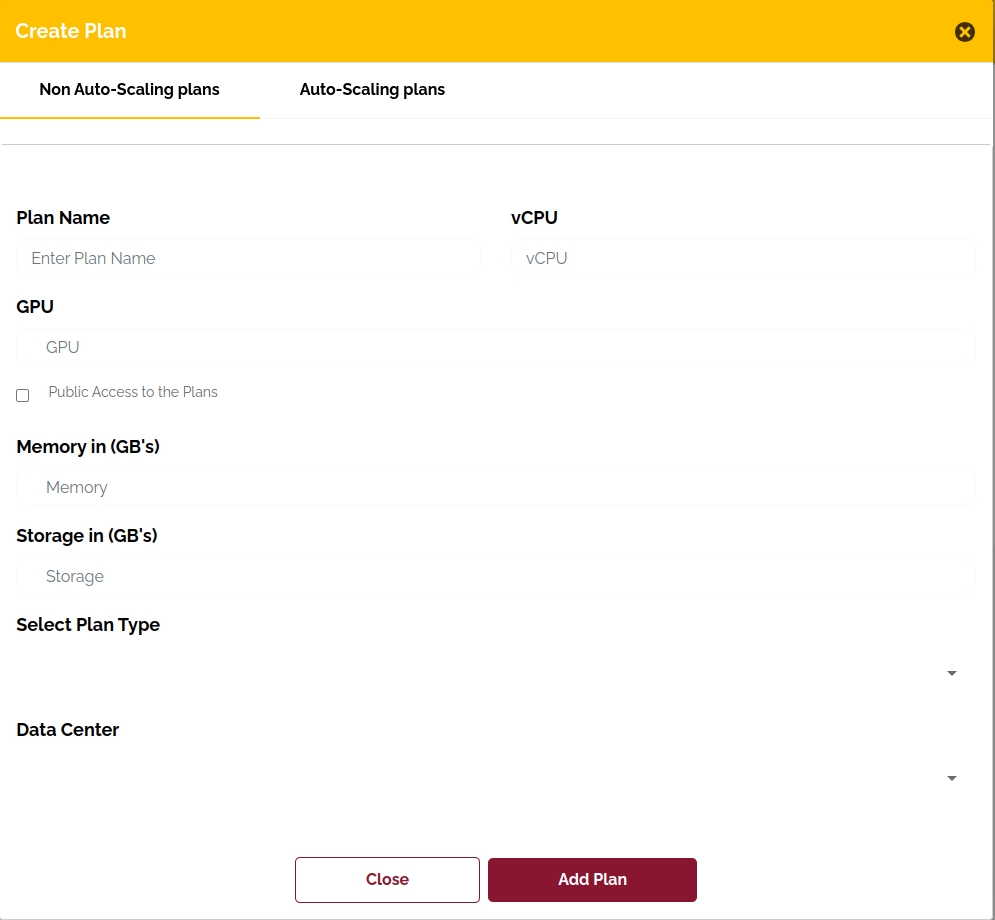
Task: Enable Public Access to the Plans checkbox
Action: tap(23, 395)
